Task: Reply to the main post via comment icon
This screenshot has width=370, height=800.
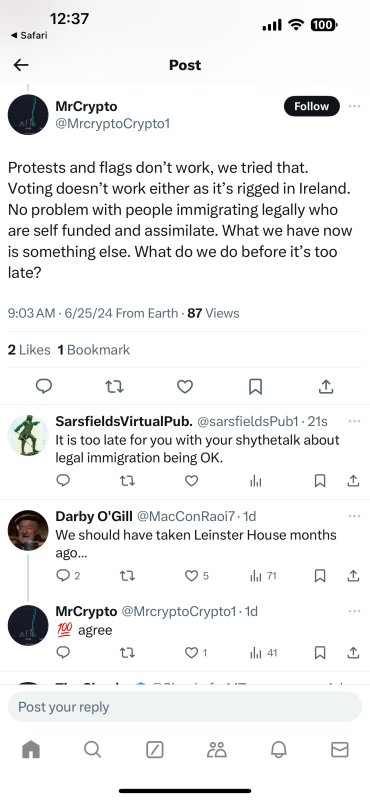Action: point(44,387)
